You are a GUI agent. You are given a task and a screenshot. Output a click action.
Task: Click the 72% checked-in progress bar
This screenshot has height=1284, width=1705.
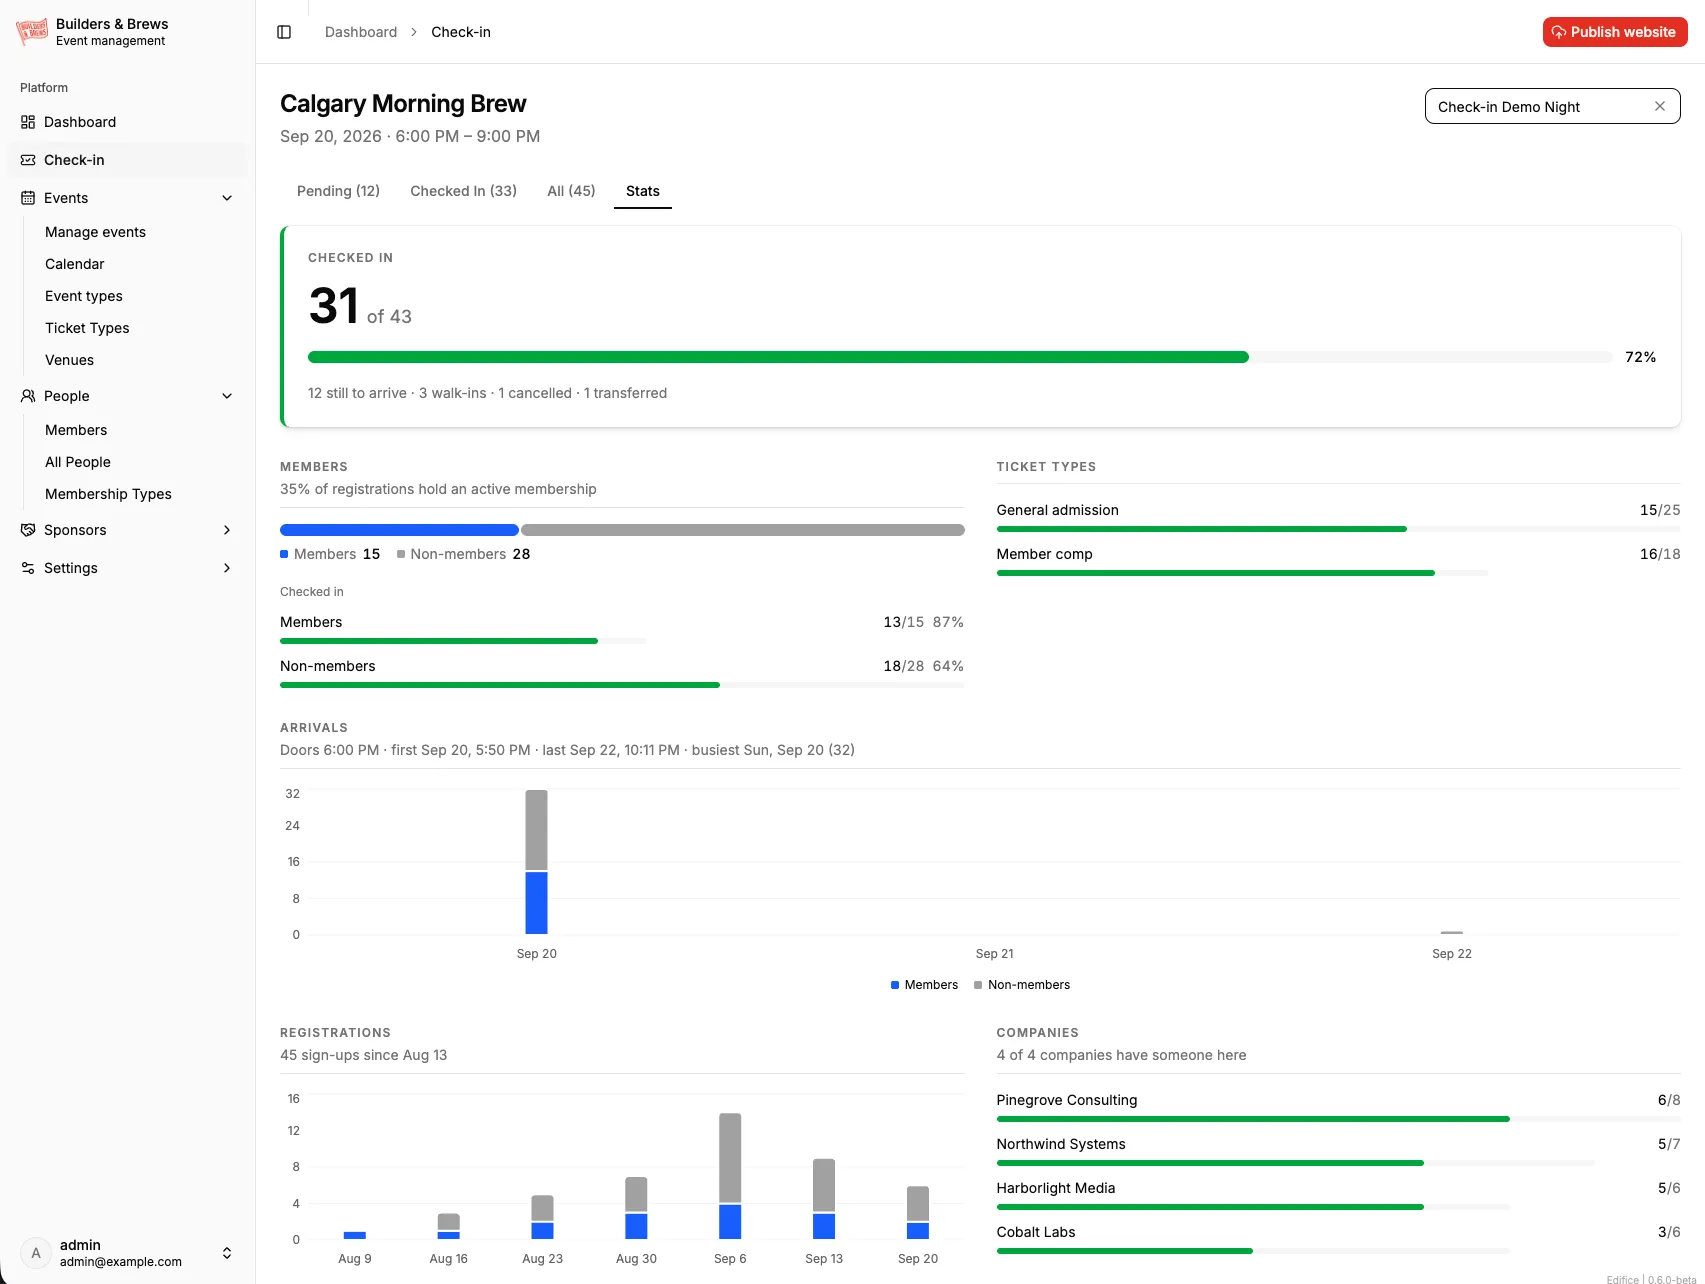960,357
